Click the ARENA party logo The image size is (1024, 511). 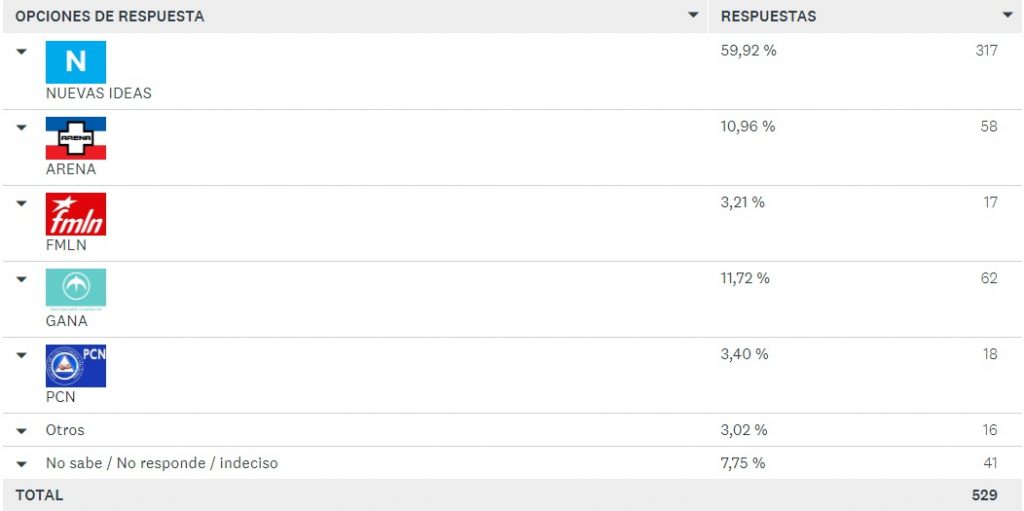point(76,138)
